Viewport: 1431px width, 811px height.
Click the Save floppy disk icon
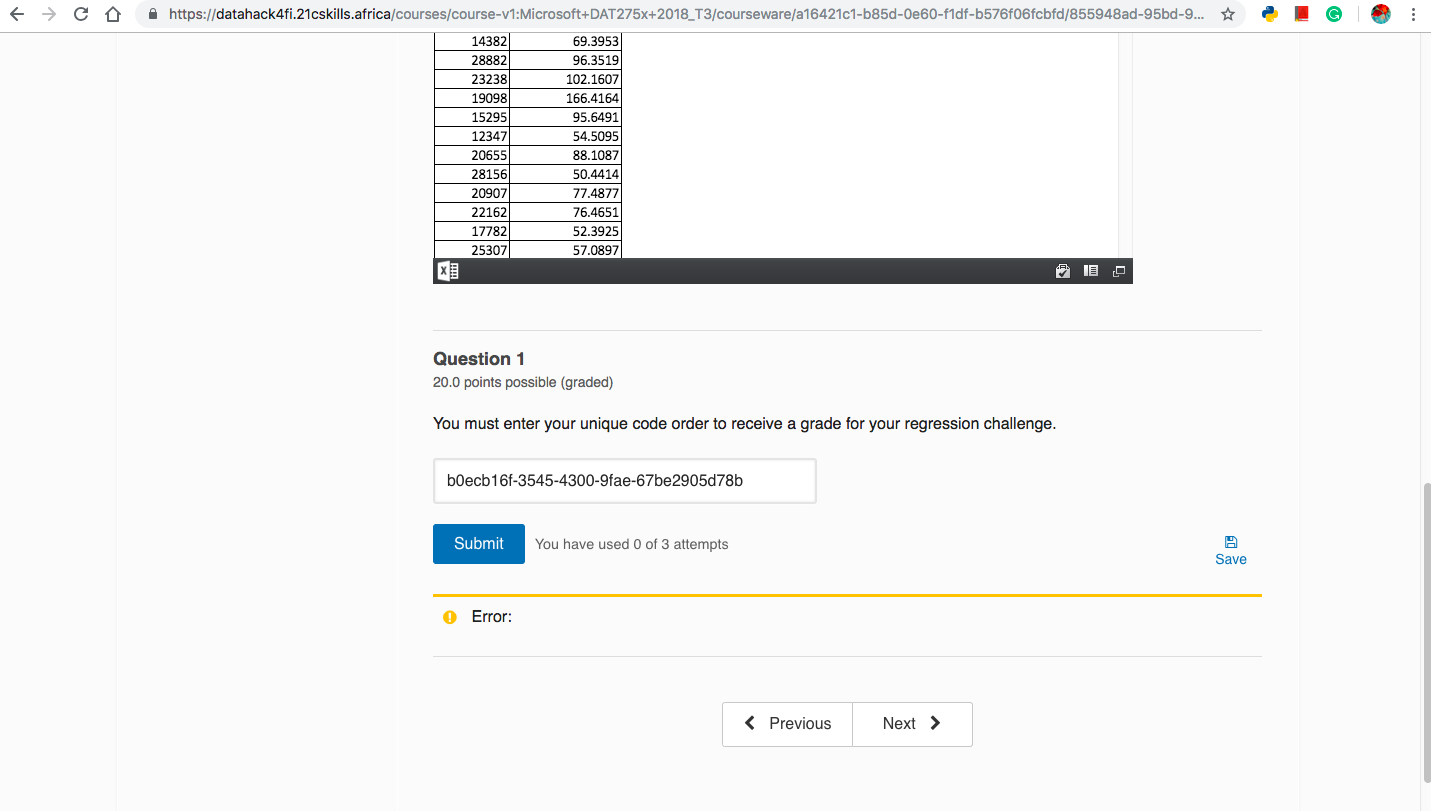click(x=1231, y=542)
